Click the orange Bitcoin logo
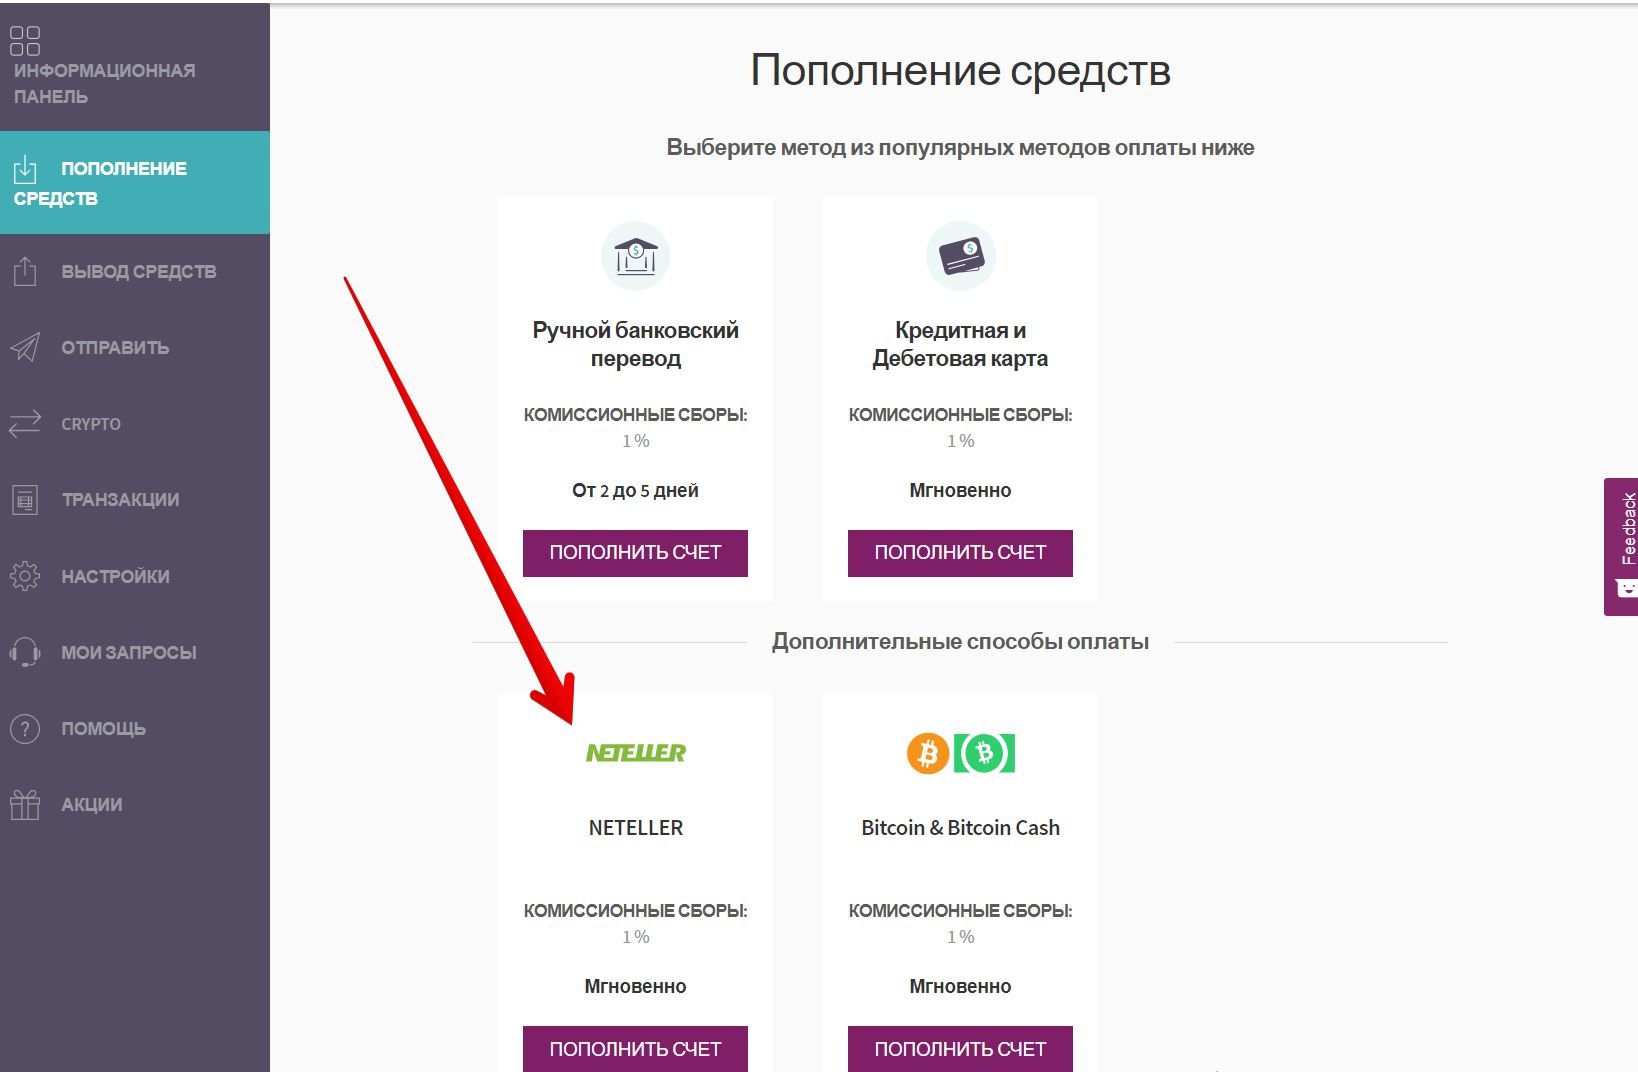This screenshot has height=1072, width=1638. pos(927,753)
